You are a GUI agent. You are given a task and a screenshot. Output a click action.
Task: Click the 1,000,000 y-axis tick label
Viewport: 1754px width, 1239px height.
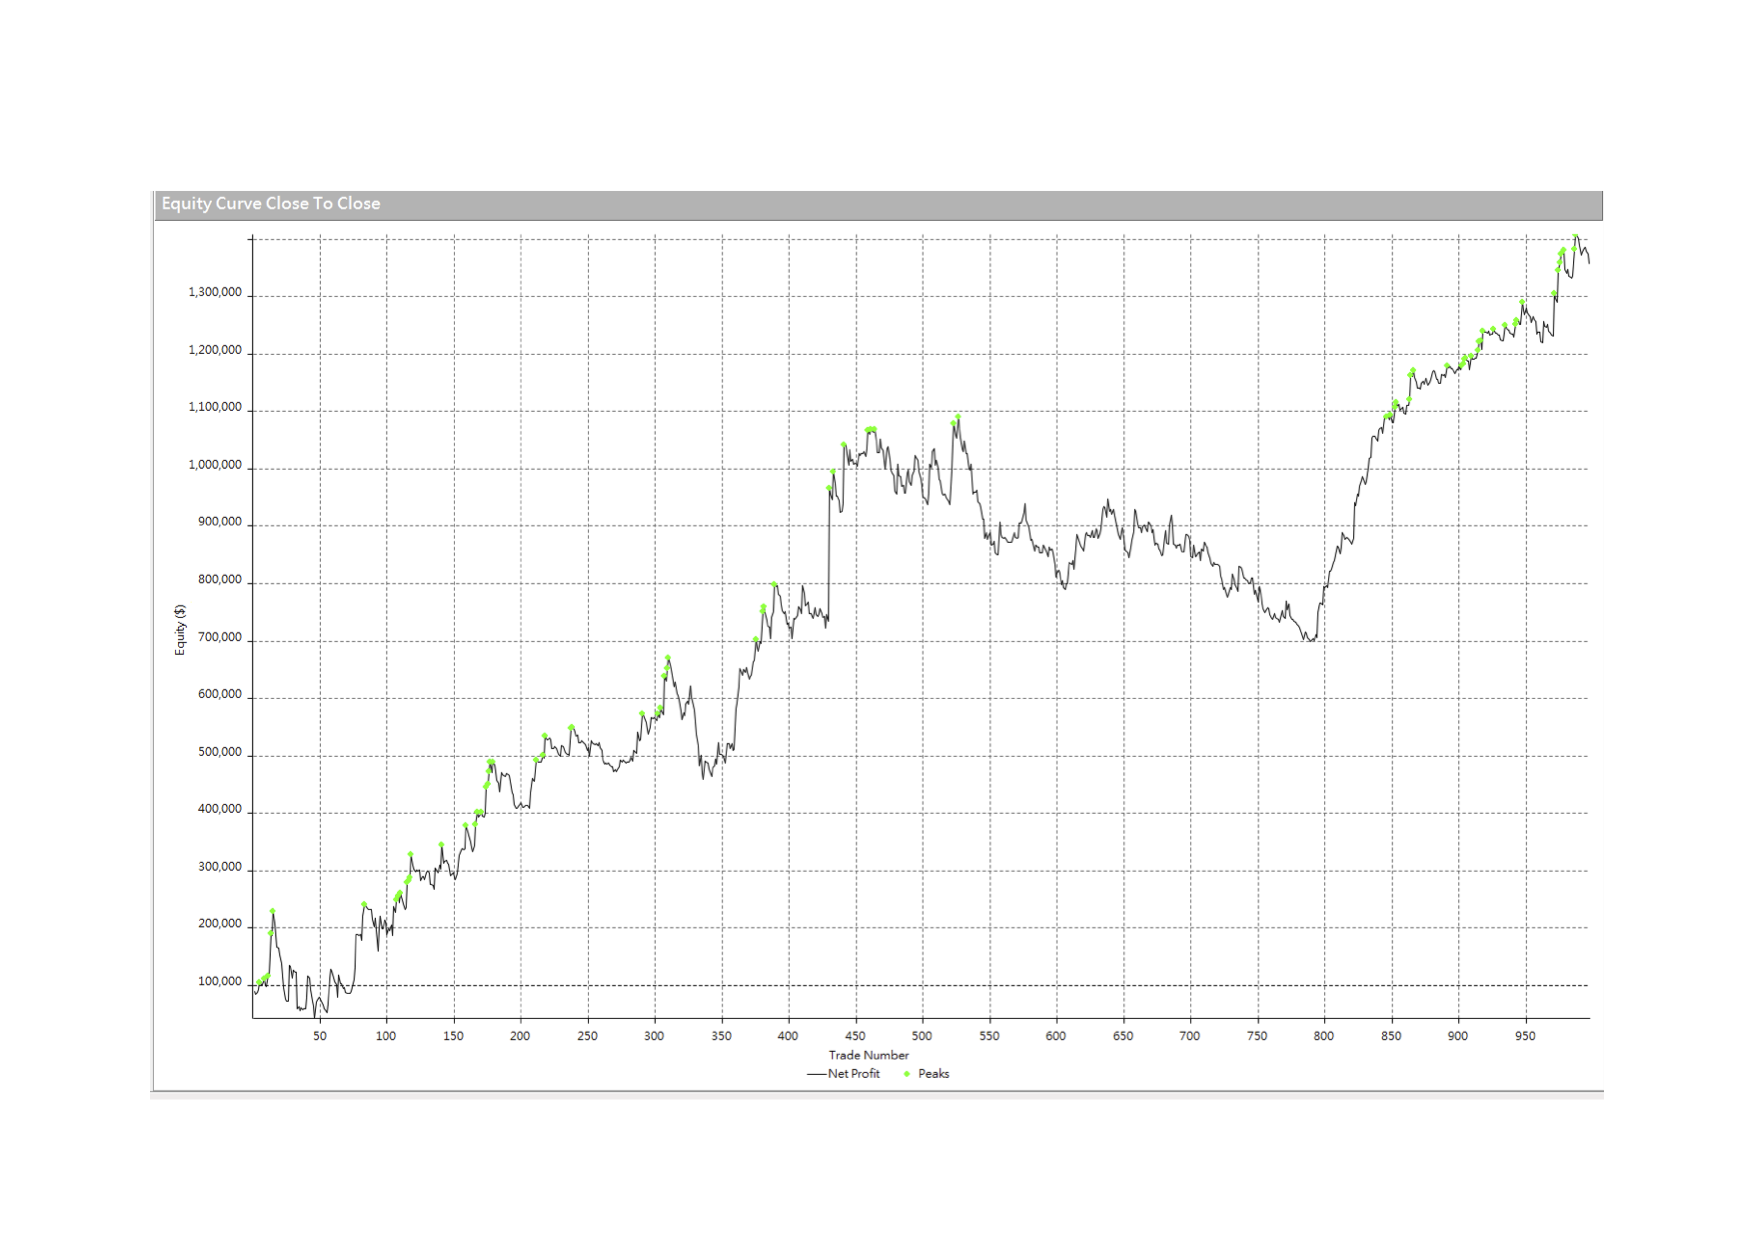[214, 465]
